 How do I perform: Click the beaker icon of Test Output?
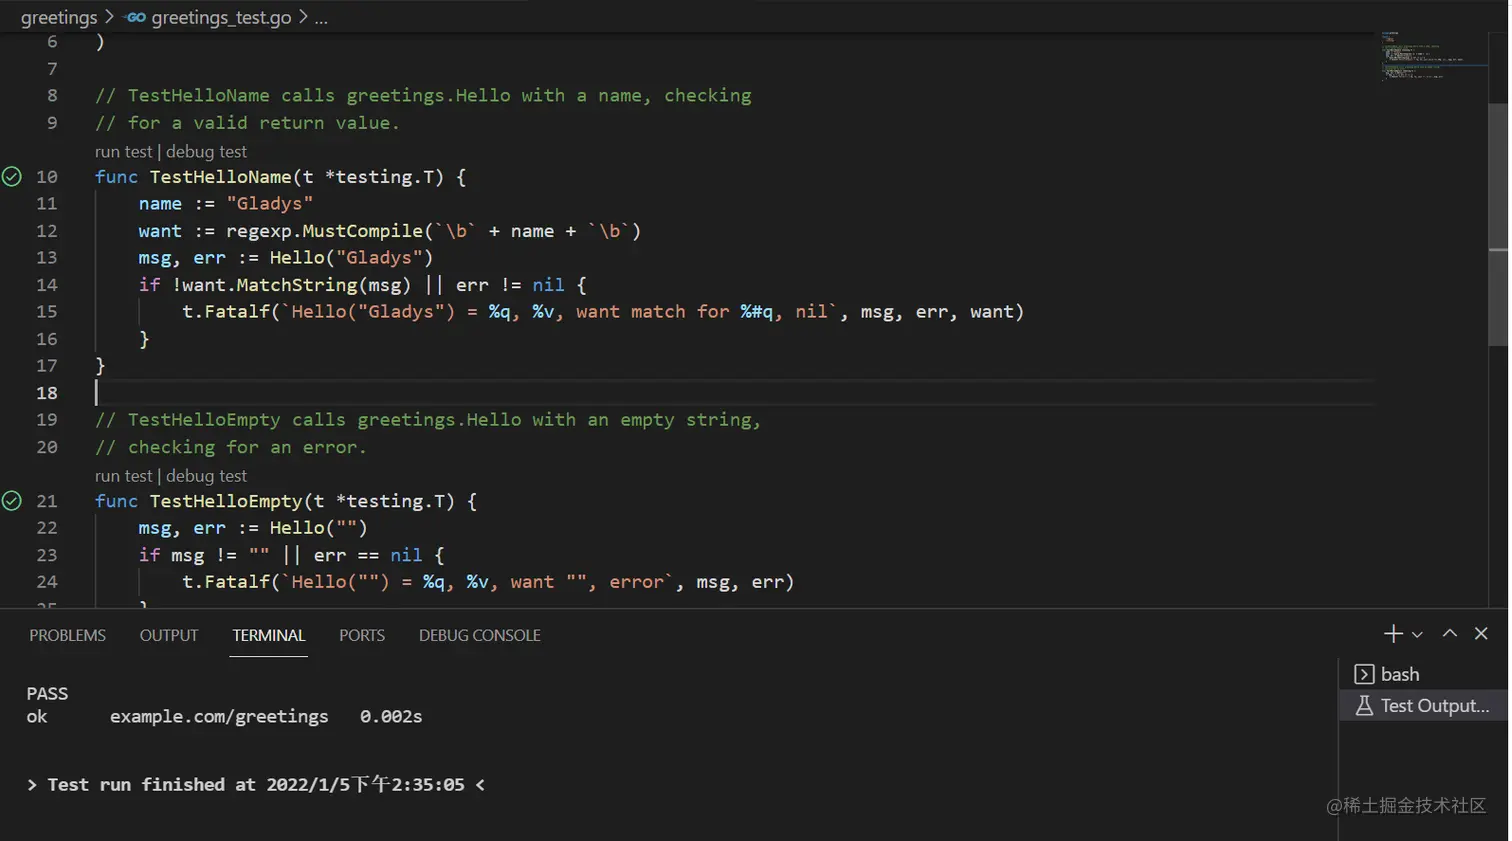point(1363,705)
